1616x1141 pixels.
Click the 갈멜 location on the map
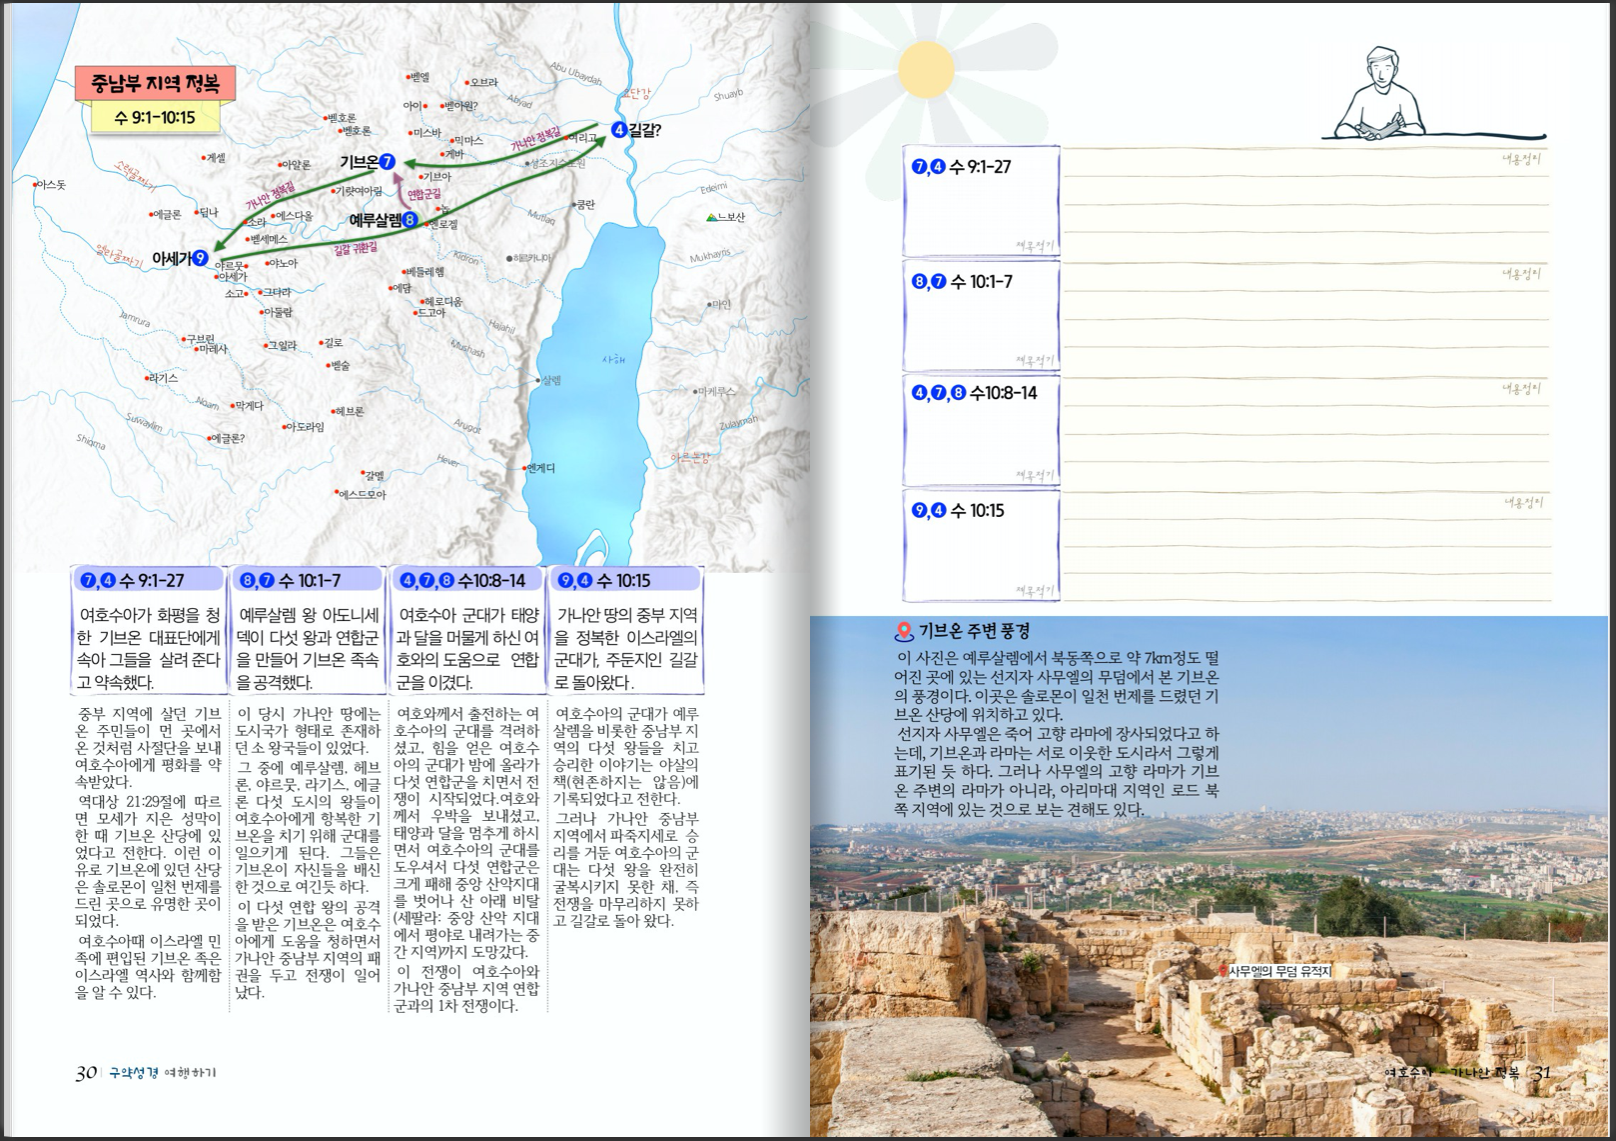pos(373,476)
